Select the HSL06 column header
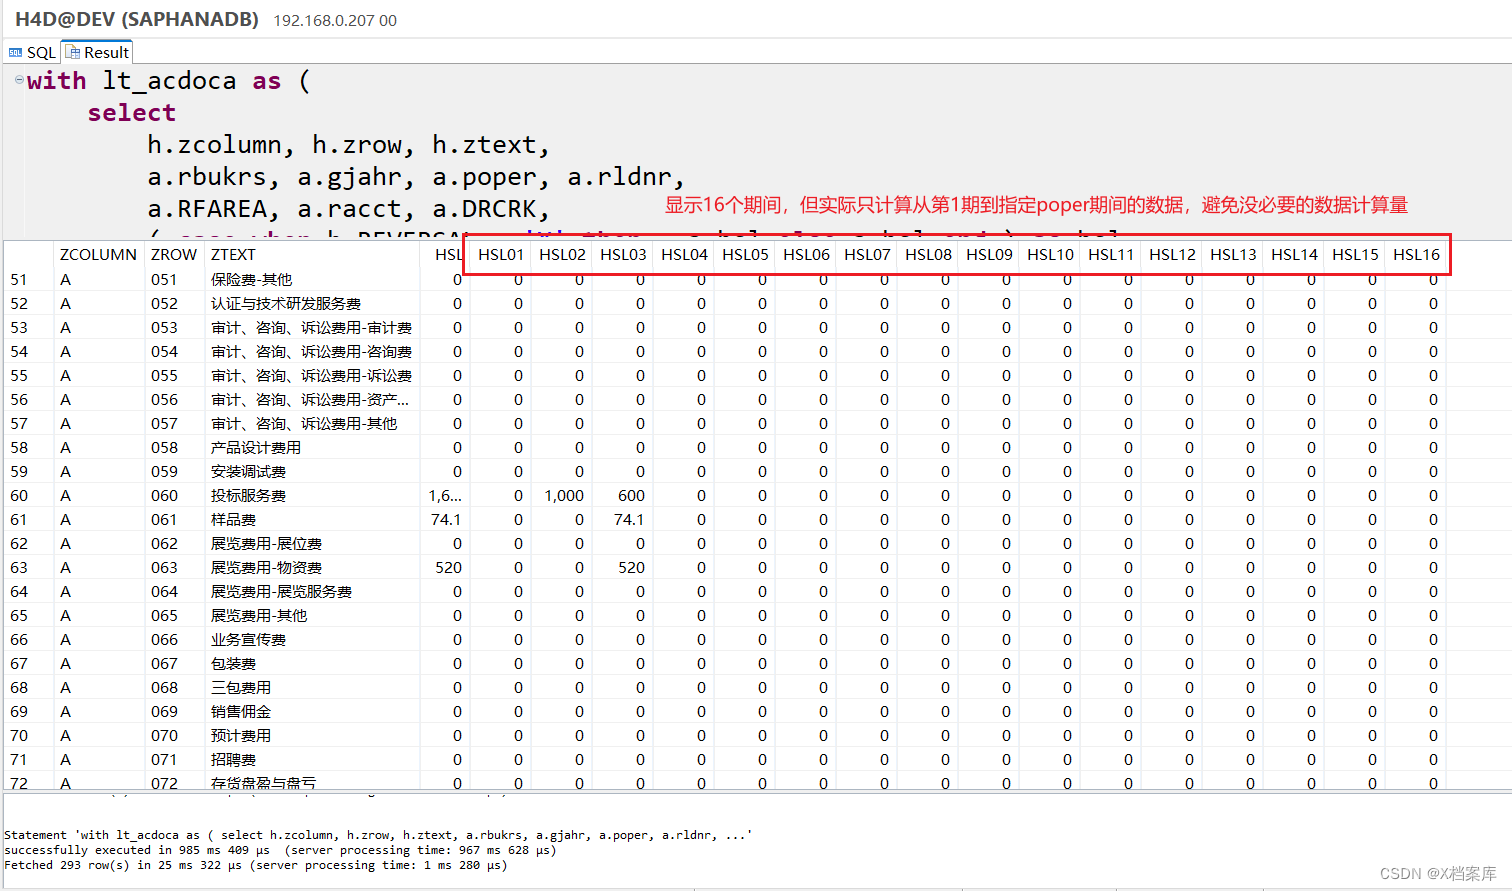The image size is (1512, 891). (x=806, y=254)
